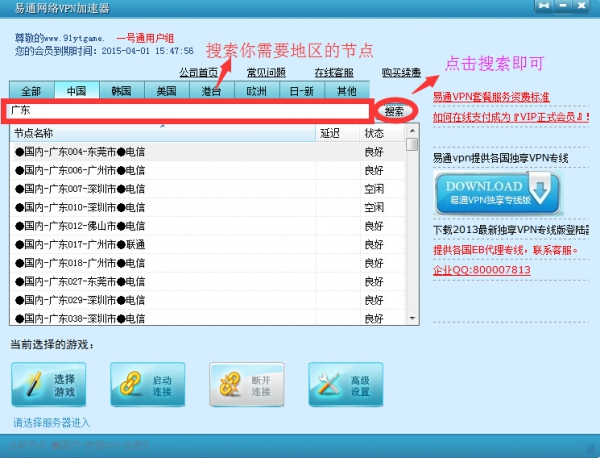Screen dimensions: 600x458
Task: Click the 选择游戏 (Select Game) button
Action: [x=48, y=386]
